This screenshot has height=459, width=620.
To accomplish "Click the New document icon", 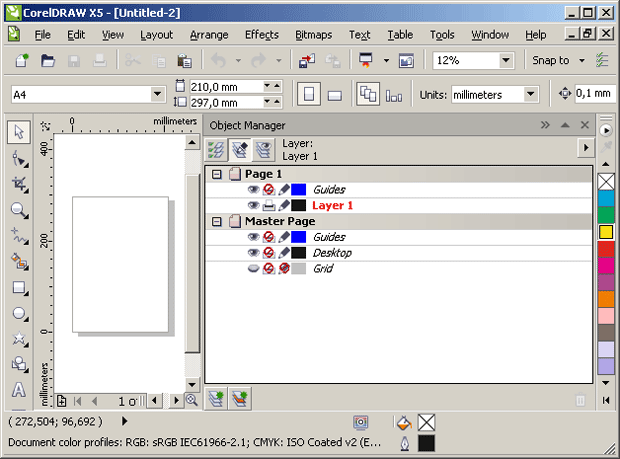I will tap(22, 60).
